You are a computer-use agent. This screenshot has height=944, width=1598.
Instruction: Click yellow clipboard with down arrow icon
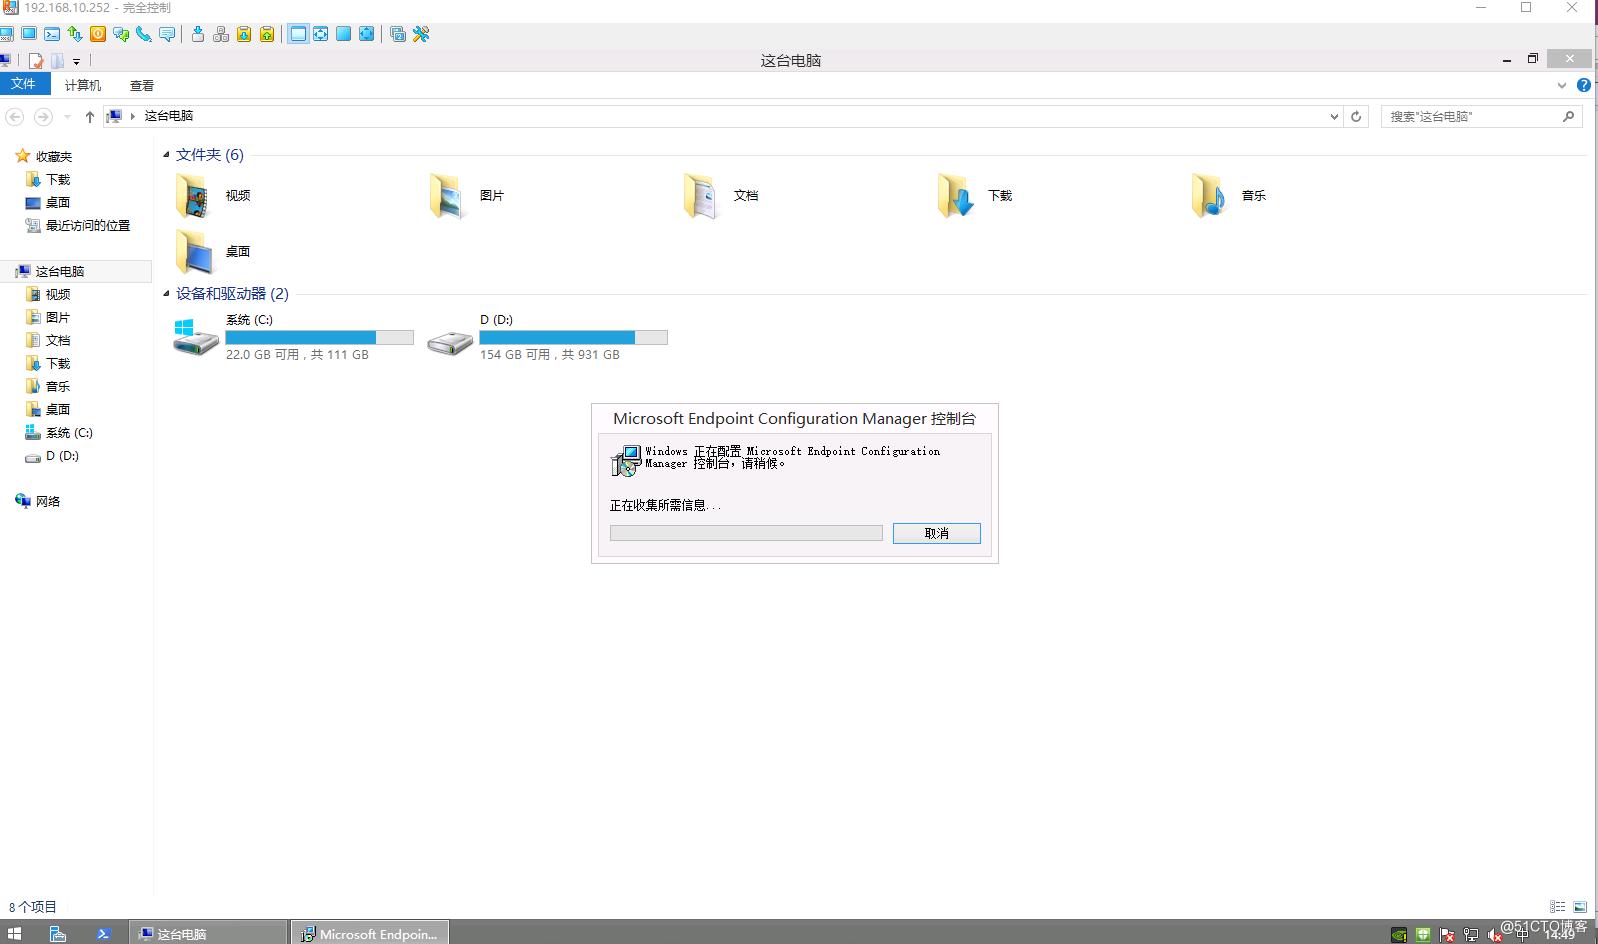[244, 34]
